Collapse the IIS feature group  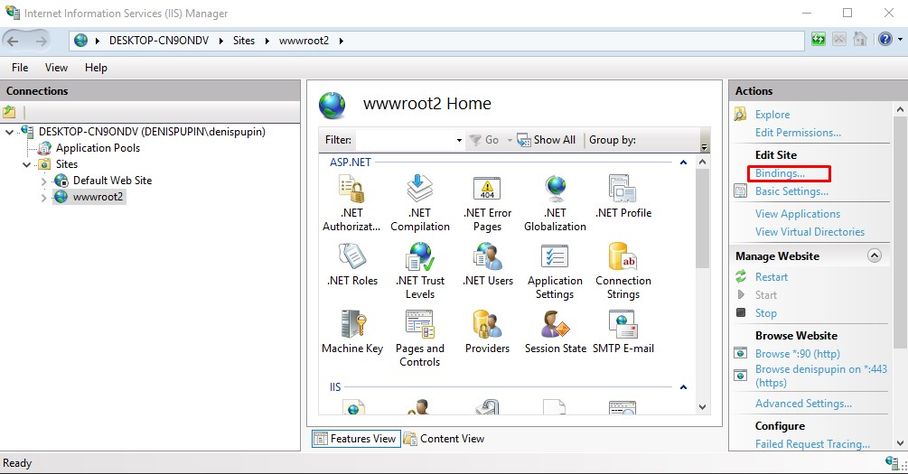coord(683,387)
